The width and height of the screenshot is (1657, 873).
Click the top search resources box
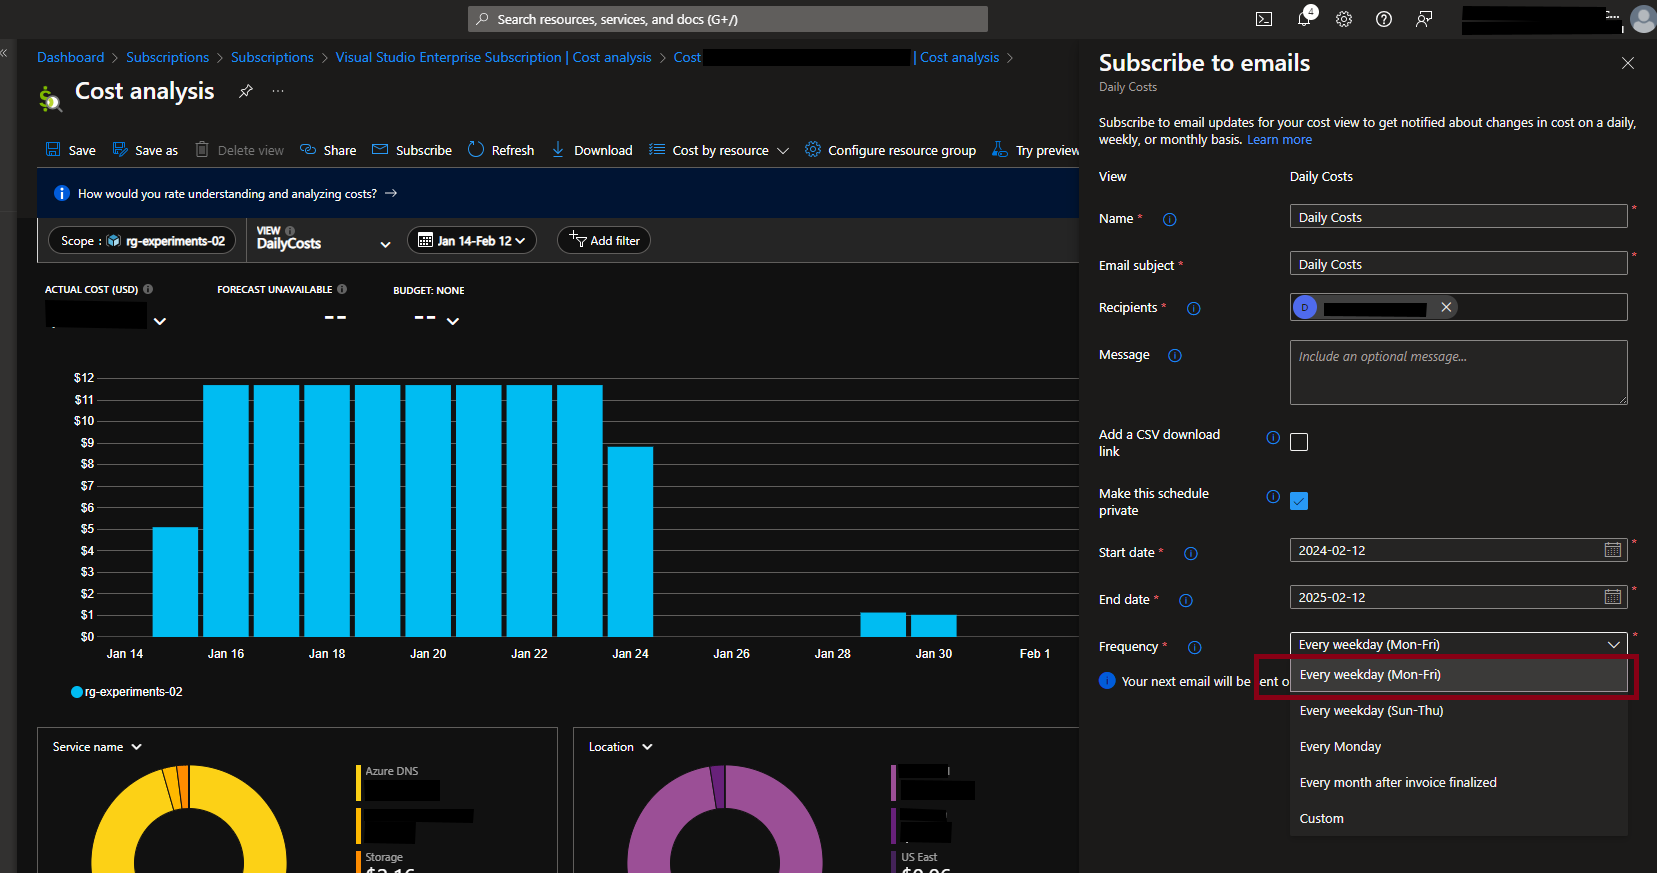pos(728,19)
